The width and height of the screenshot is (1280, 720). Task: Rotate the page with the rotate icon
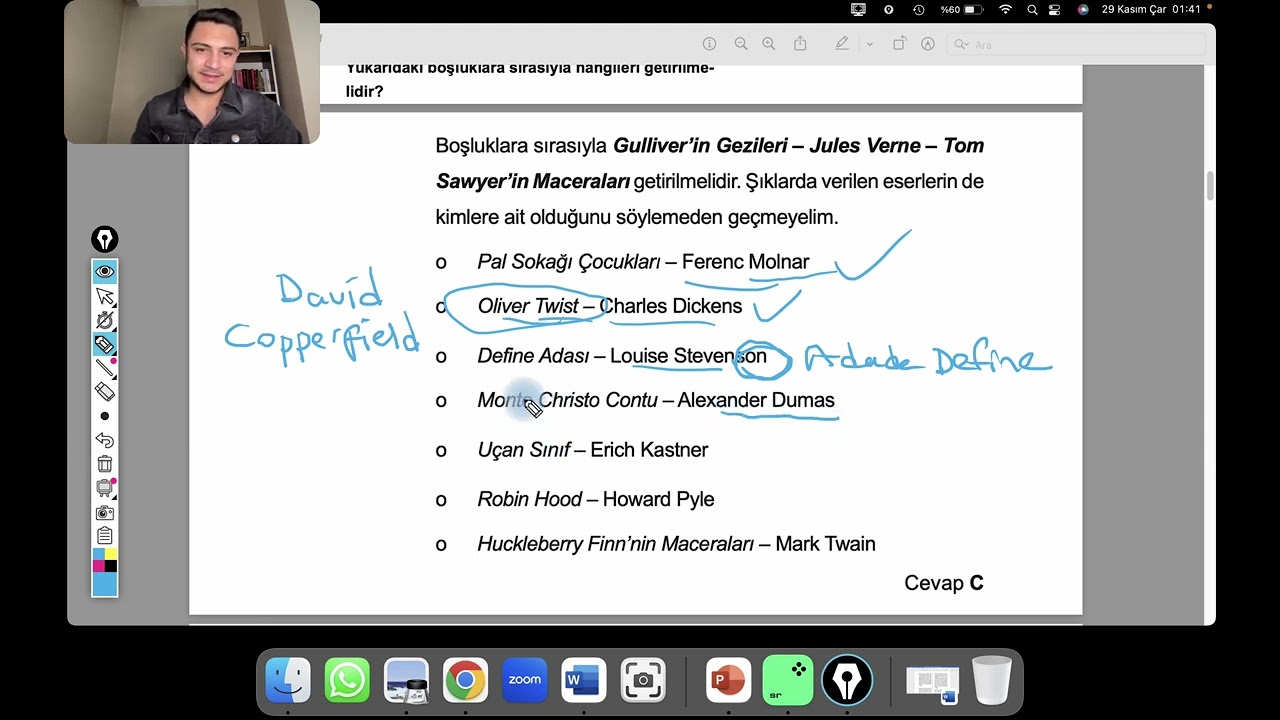899,44
